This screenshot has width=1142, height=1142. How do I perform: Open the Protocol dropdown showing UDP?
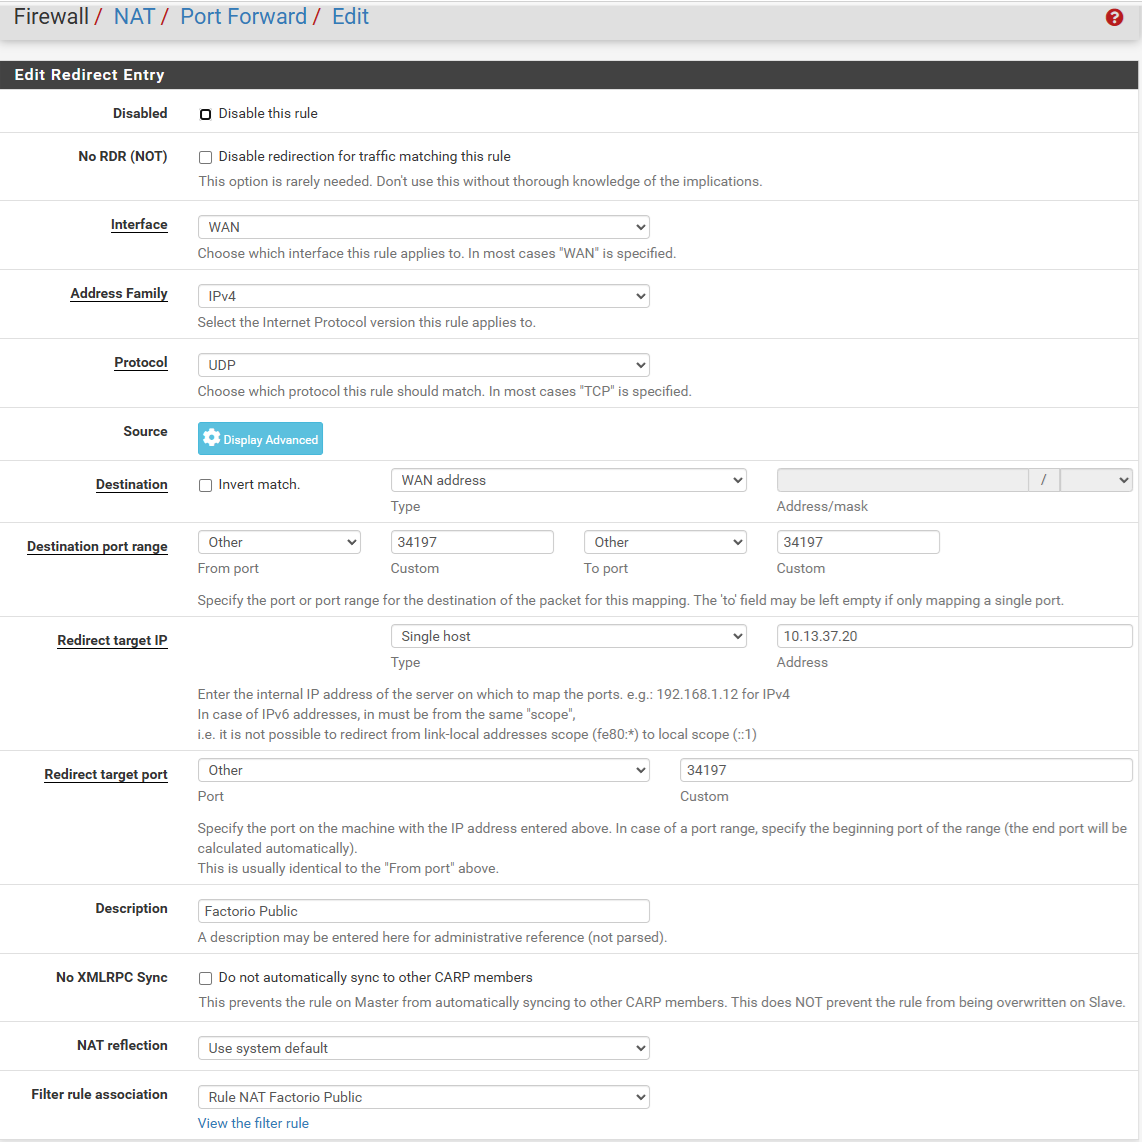click(x=423, y=365)
